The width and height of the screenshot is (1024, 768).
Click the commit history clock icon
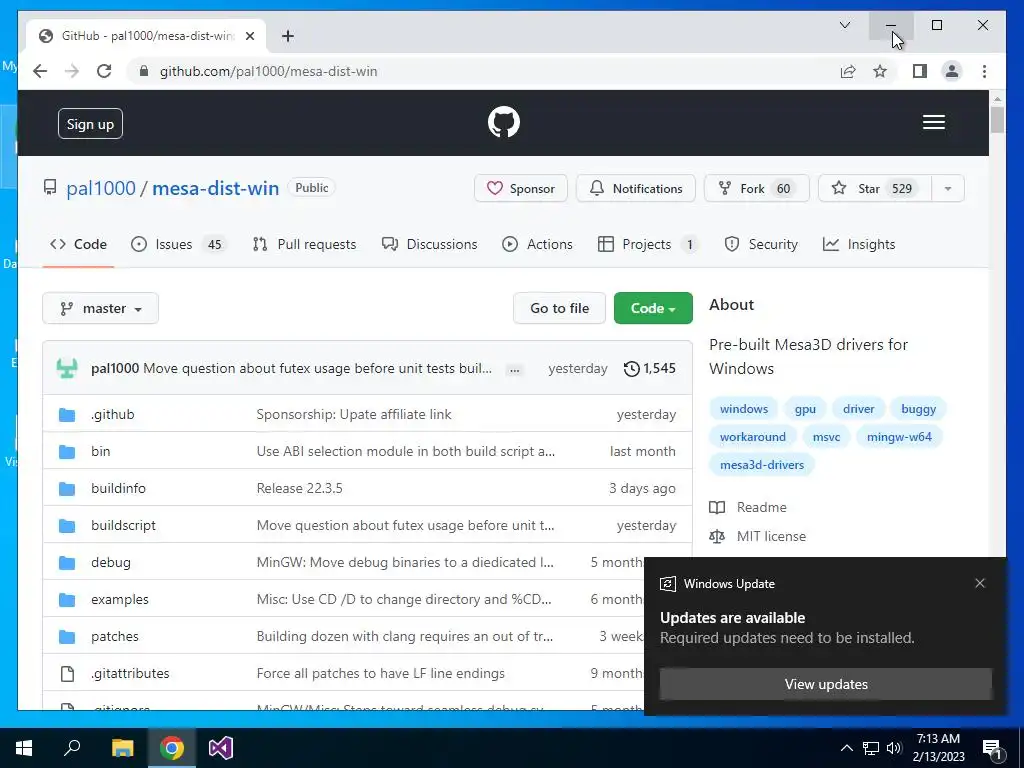pyautogui.click(x=632, y=368)
